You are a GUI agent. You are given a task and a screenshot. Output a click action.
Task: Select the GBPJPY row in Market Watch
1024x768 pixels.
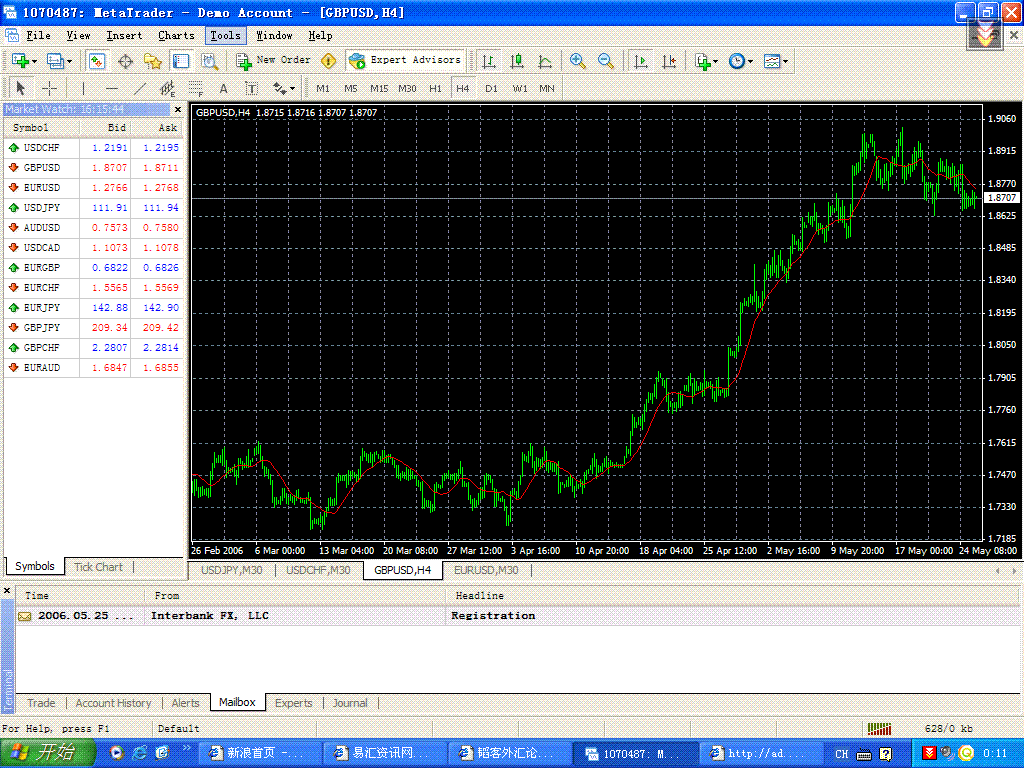coord(95,327)
